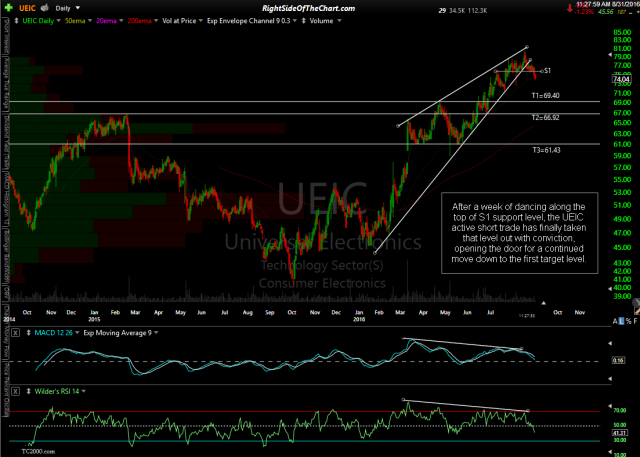Screen dimensions: 640x457
Task: Click the bull icon next to UEIC
Action: 44,8
